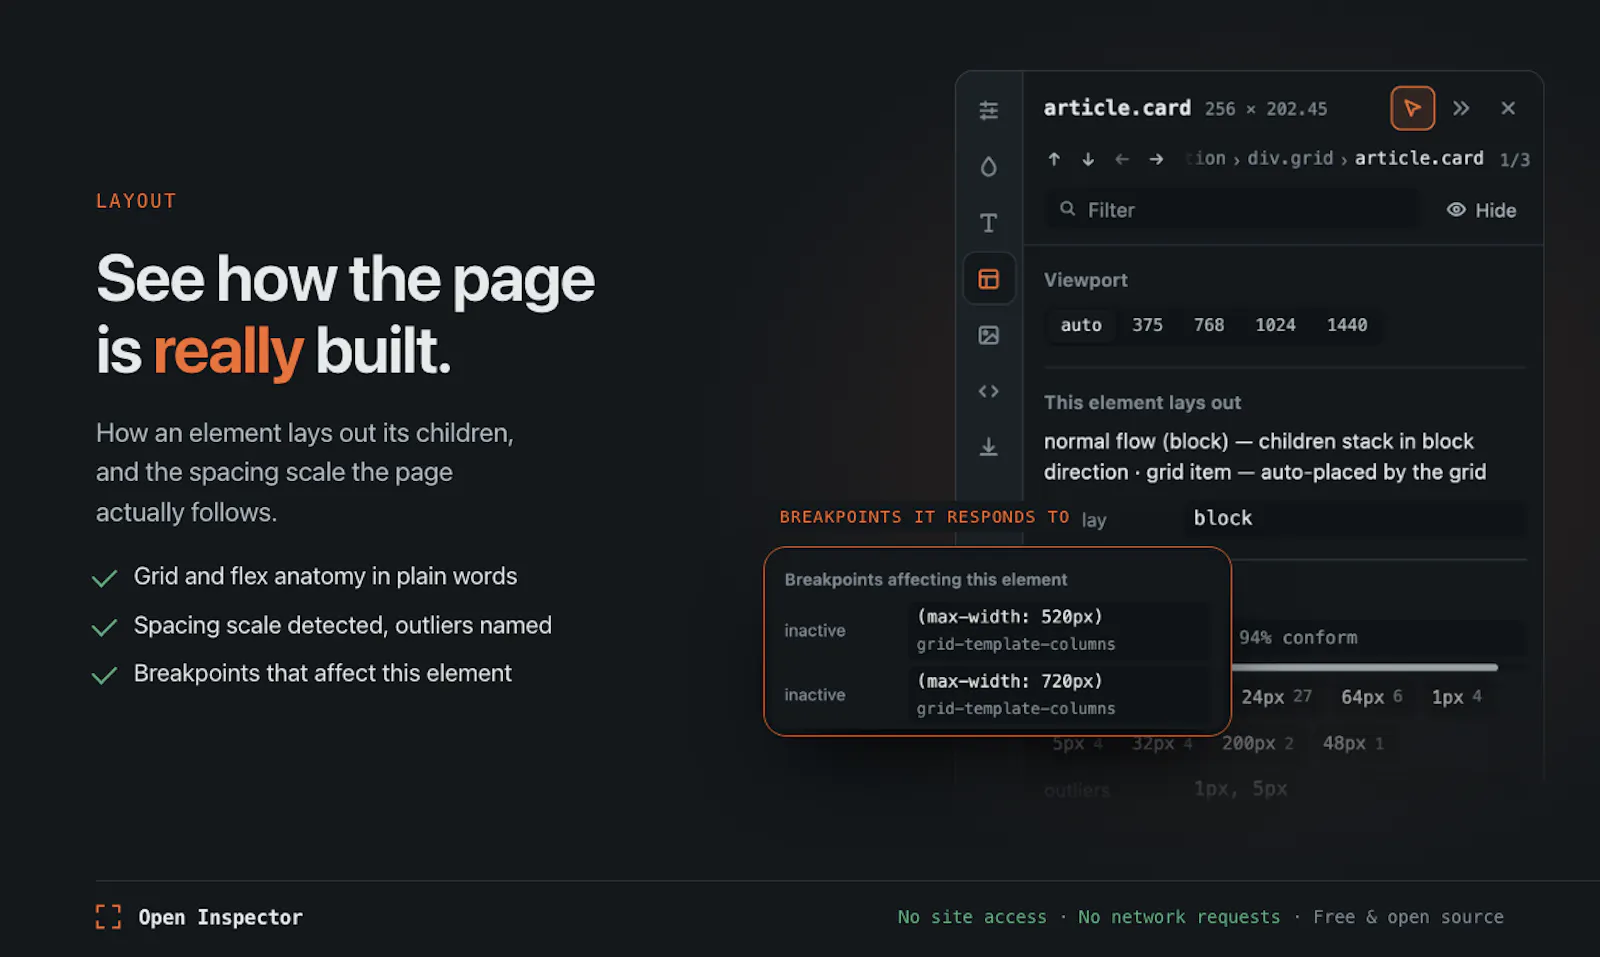Click the download export icon

tap(988, 447)
